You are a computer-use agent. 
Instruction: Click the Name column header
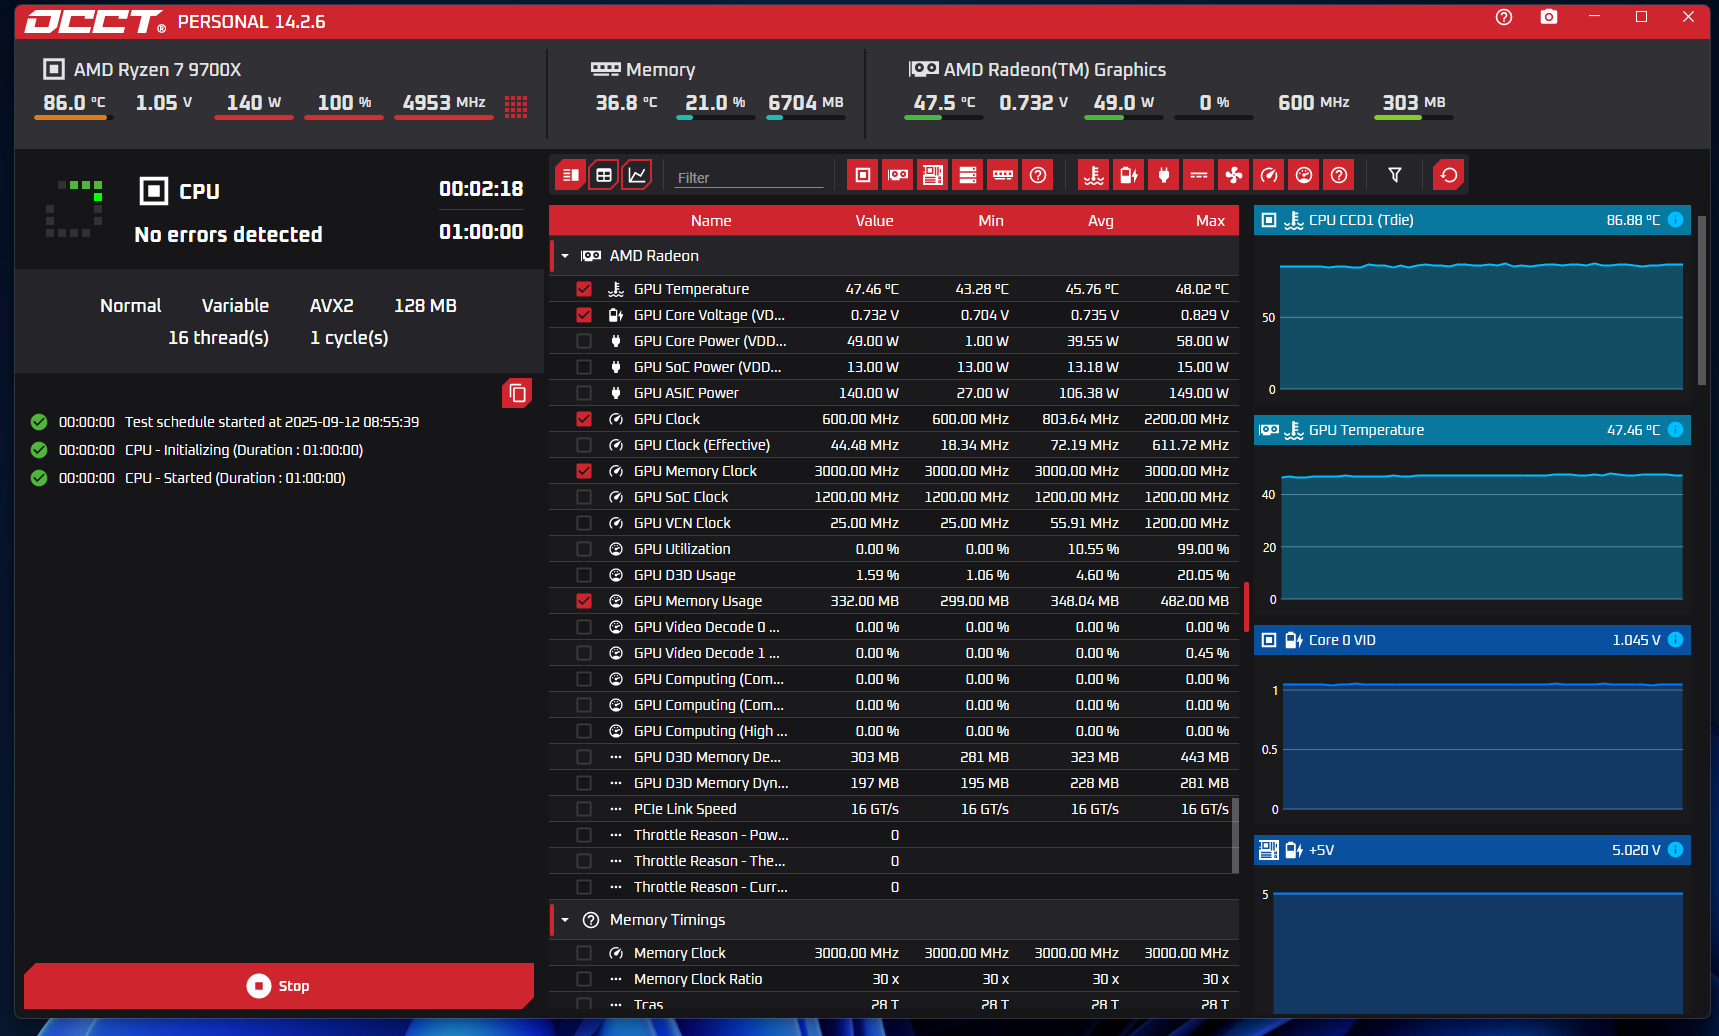[x=711, y=221]
